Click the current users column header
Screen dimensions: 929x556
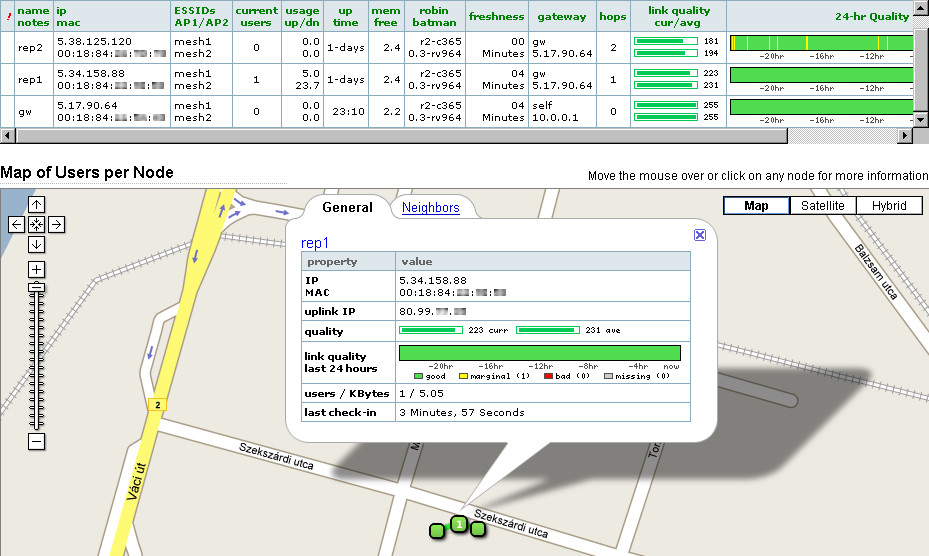tap(257, 17)
